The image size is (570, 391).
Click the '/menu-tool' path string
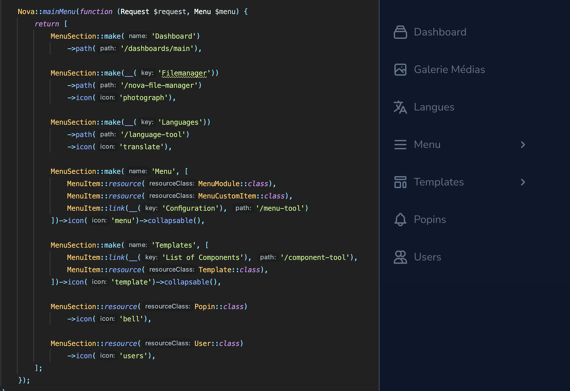point(280,208)
